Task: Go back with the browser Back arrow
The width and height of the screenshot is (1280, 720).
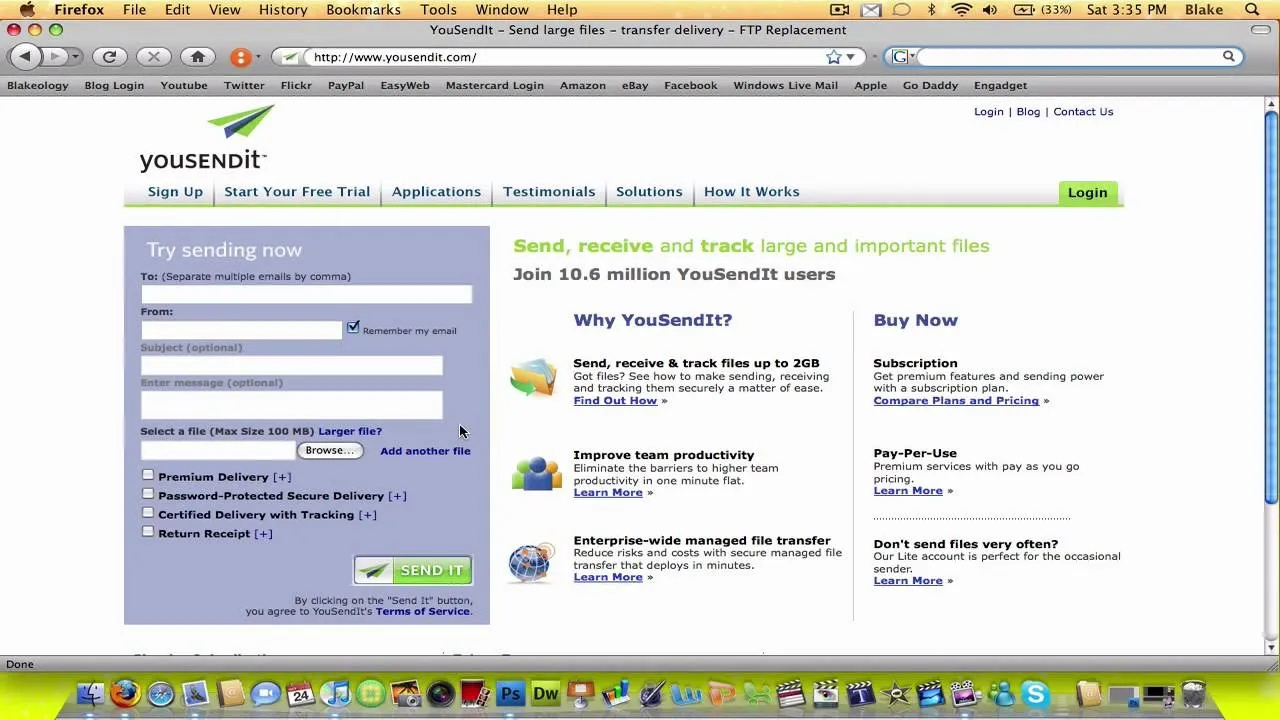Action: (25, 57)
